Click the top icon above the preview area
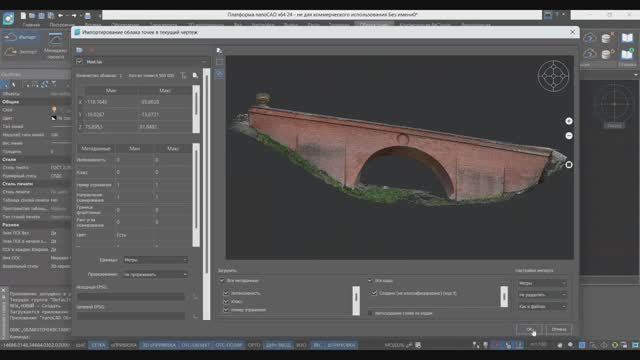 click(x=219, y=50)
